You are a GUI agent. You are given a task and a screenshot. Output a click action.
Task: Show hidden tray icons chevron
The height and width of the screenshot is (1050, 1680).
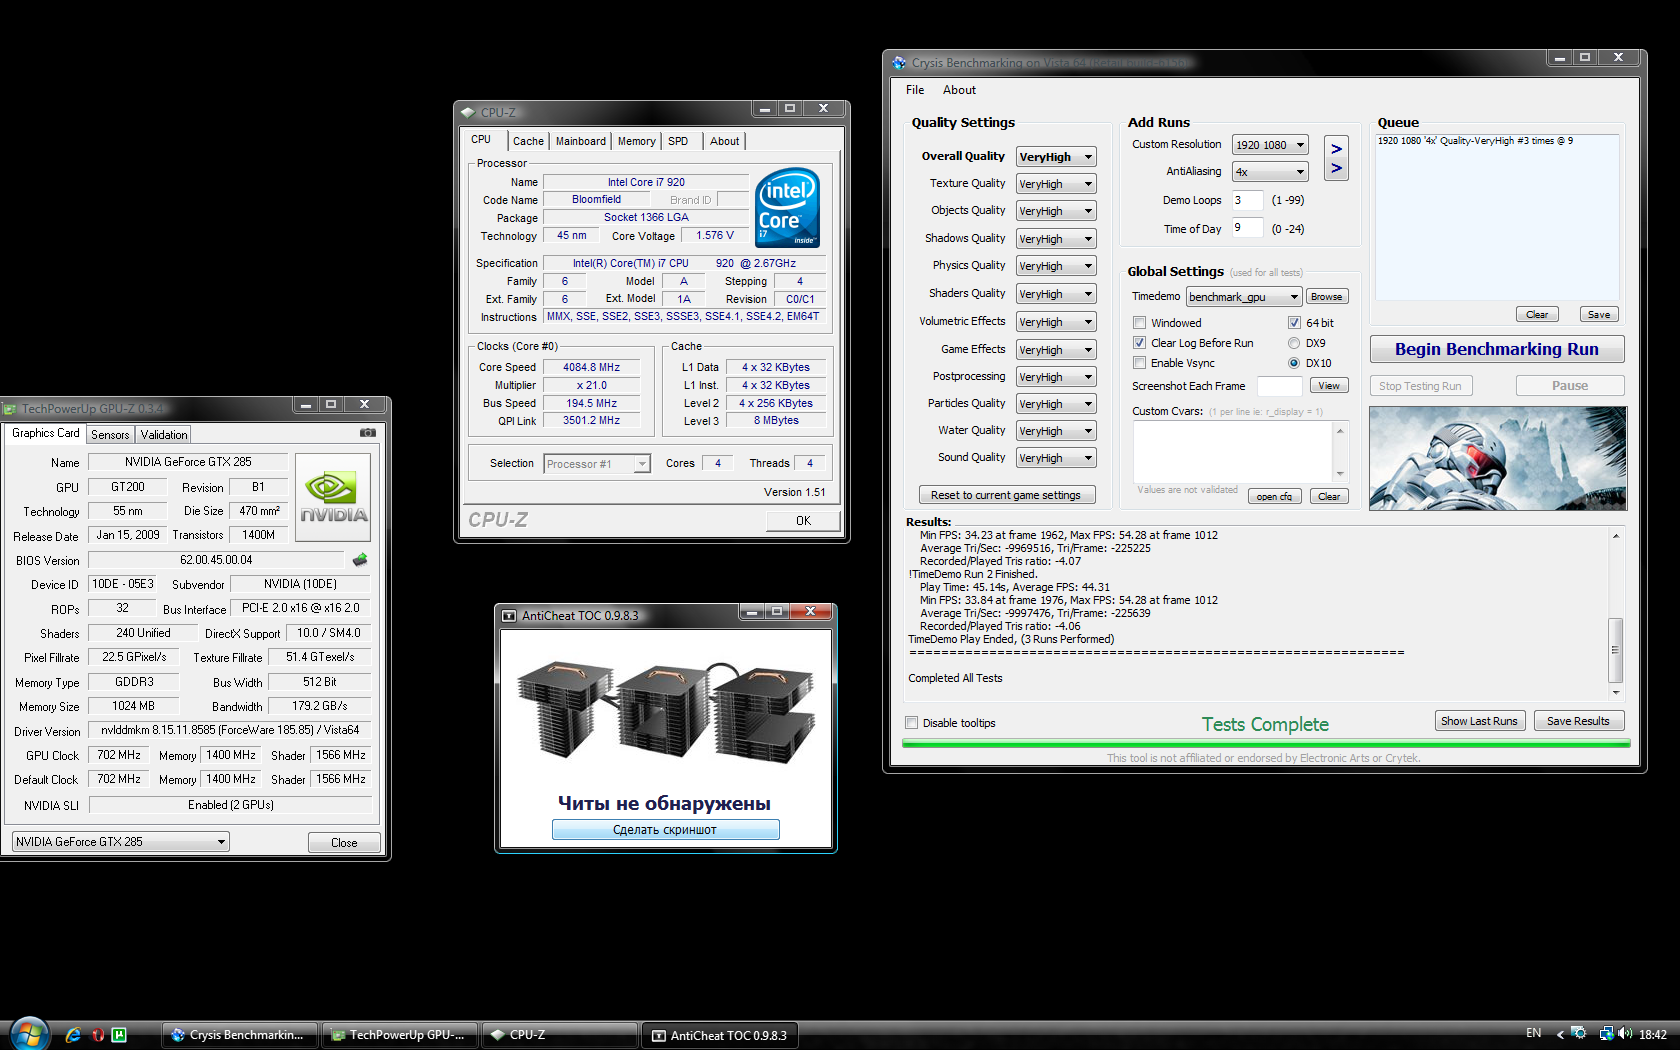(x=1560, y=1035)
